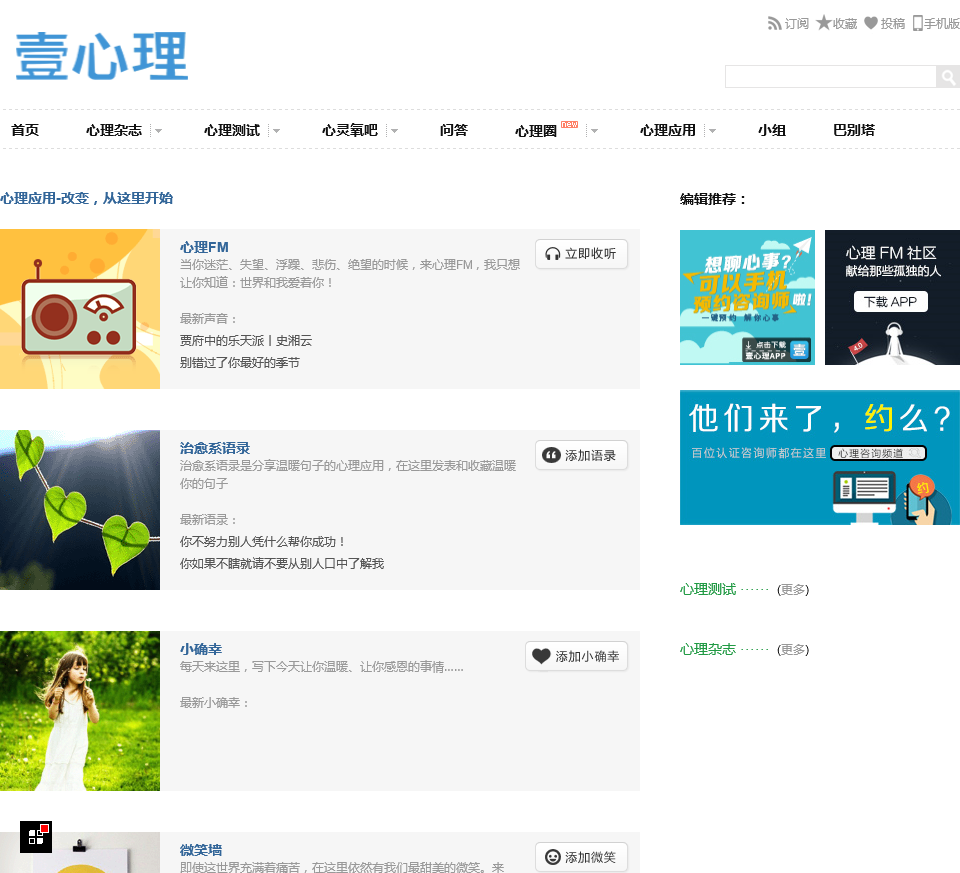Open the 治愈系语录 title link
The image size is (960, 873).
pyautogui.click(x=215, y=448)
